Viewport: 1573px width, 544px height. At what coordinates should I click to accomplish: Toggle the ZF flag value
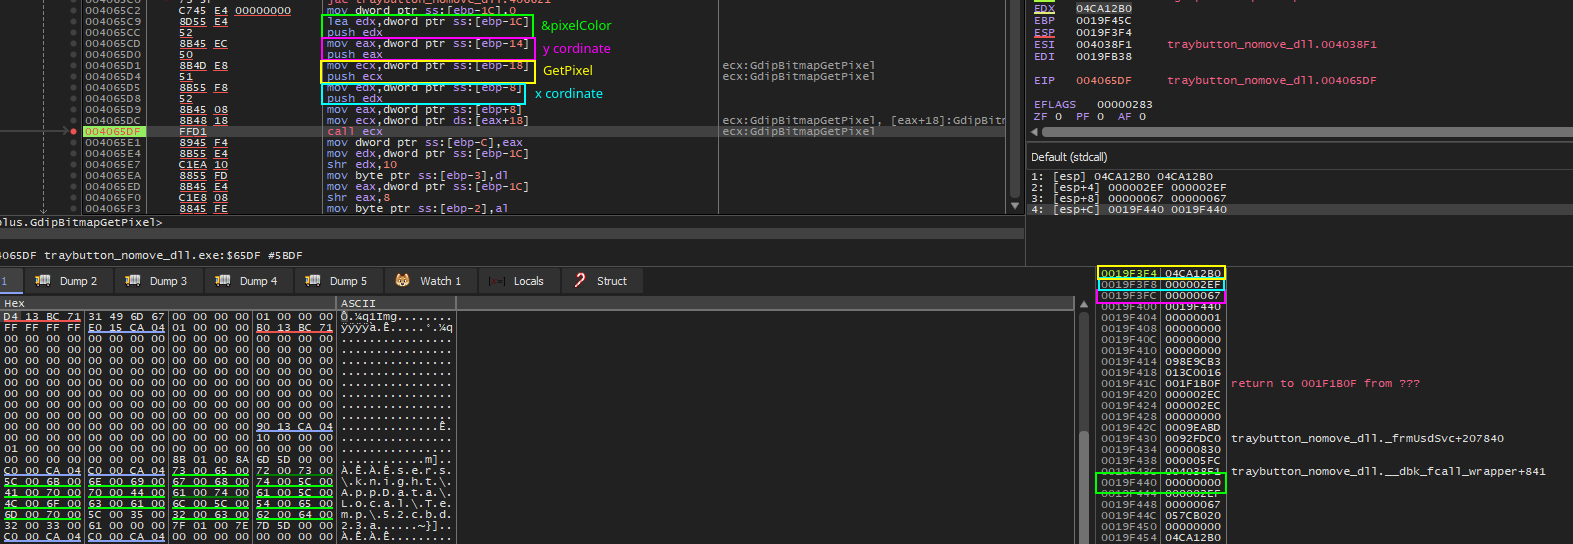[x=1058, y=116]
